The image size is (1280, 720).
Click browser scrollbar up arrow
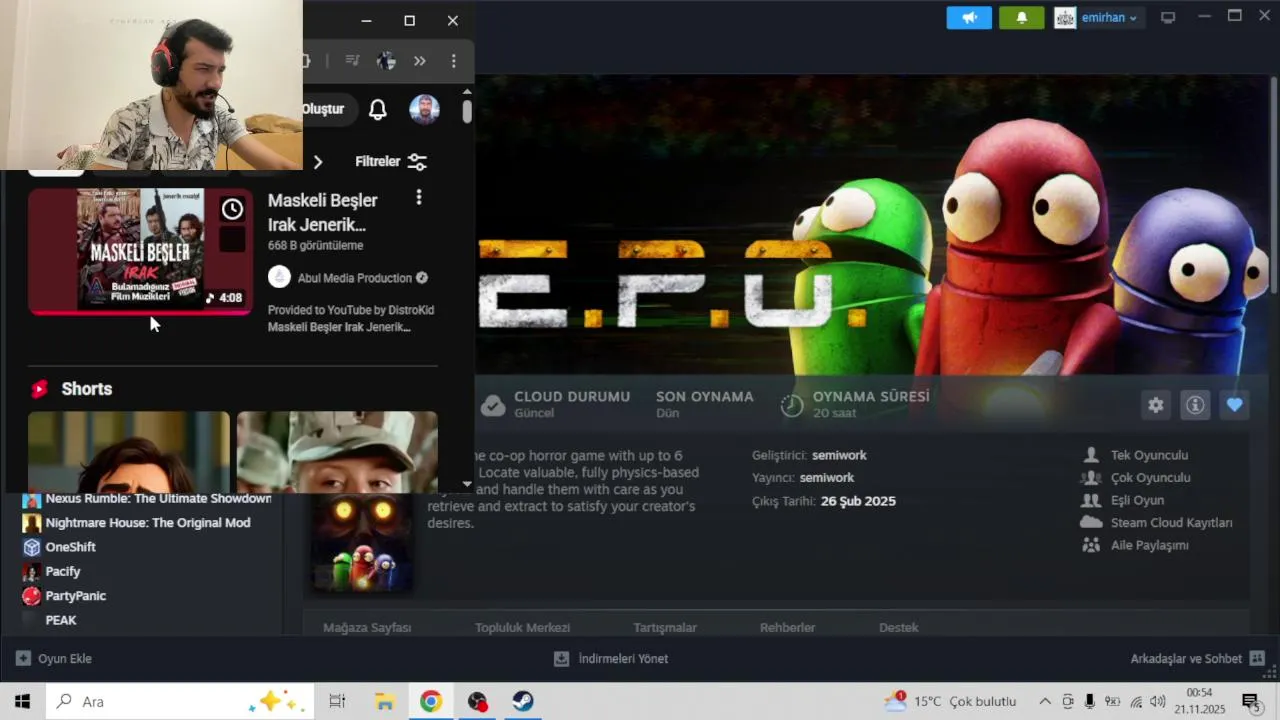467,91
